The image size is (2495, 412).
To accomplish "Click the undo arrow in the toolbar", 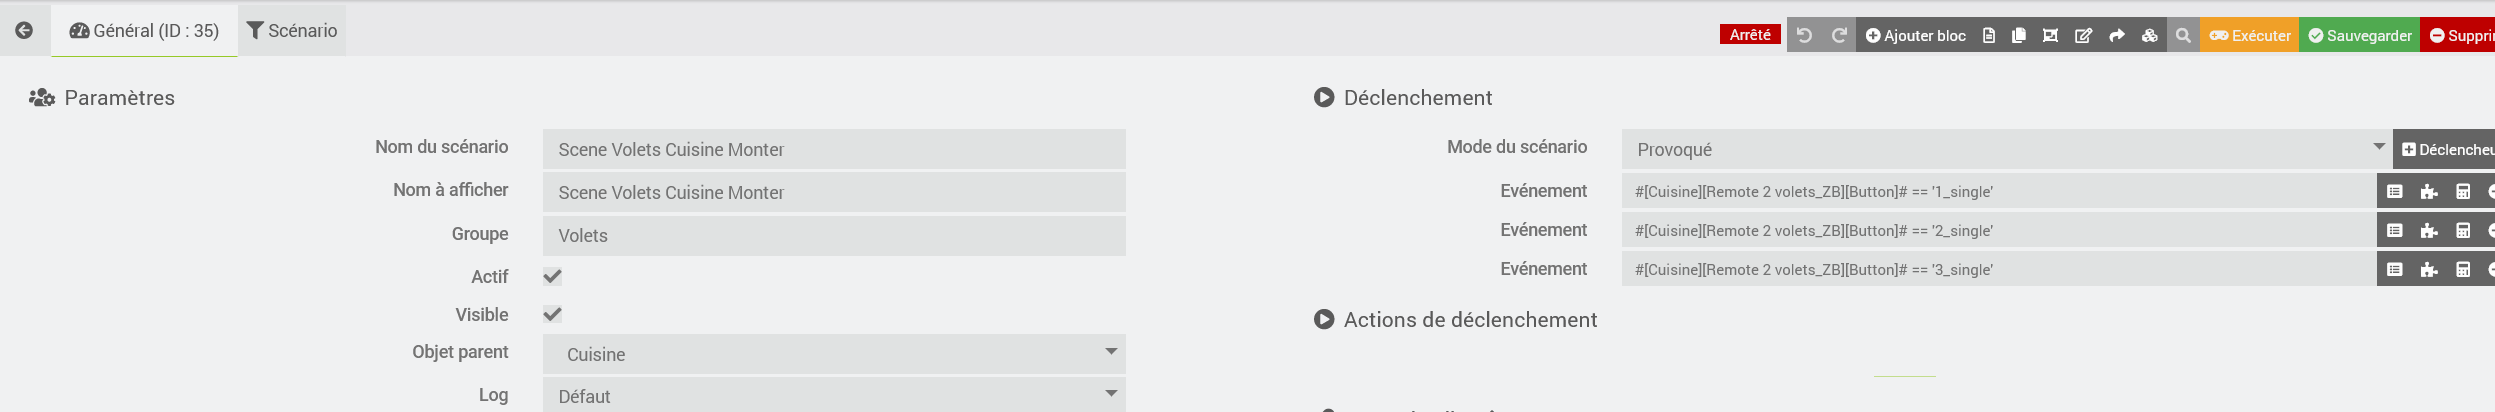I will 1804,36.
